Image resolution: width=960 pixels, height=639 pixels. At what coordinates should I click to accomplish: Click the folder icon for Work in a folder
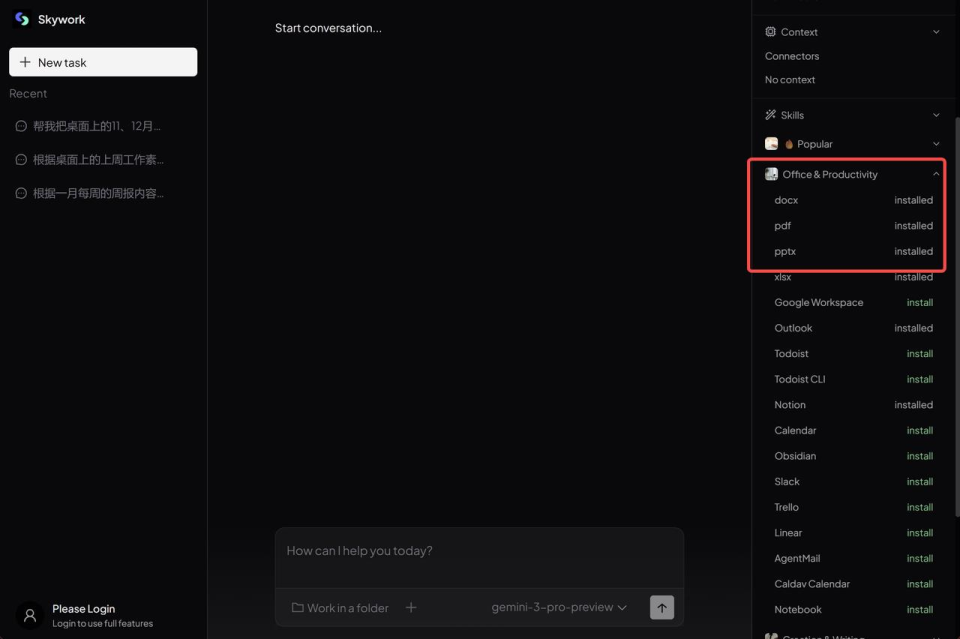click(x=298, y=608)
